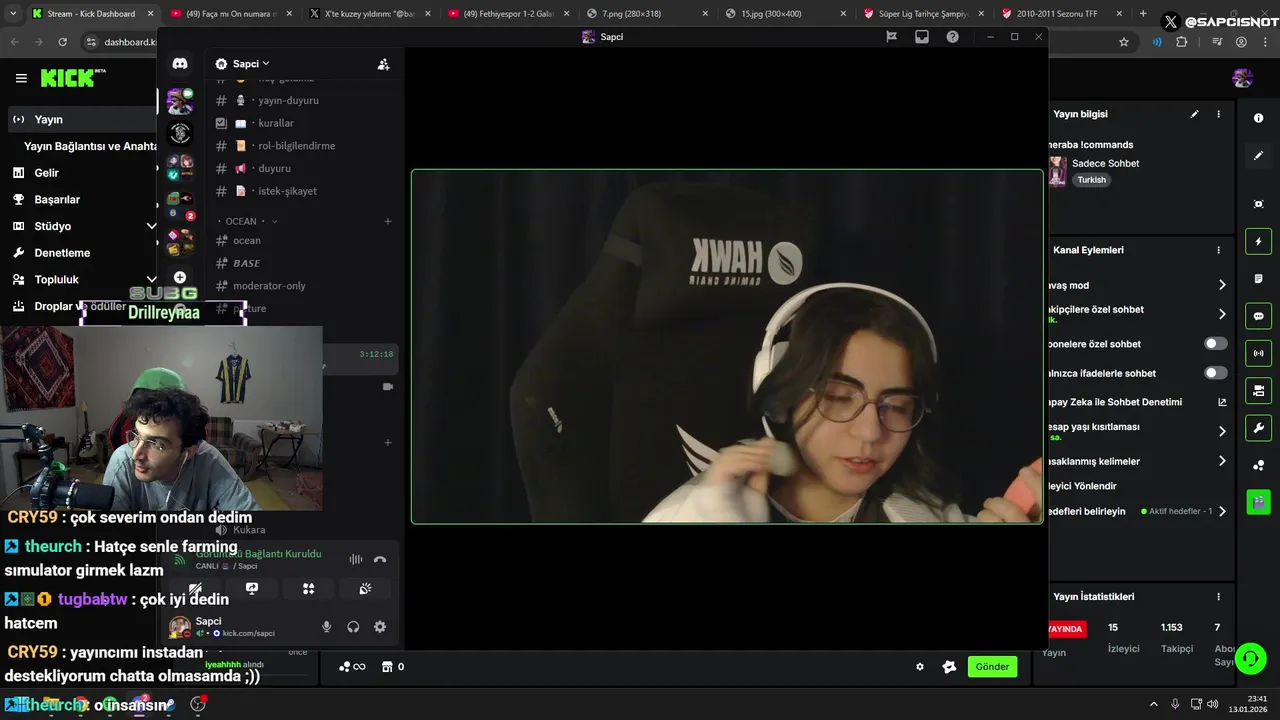The width and height of the screenshot is (1280, 720).
Task: Open Discord help question mark icon
Action: 952,37
